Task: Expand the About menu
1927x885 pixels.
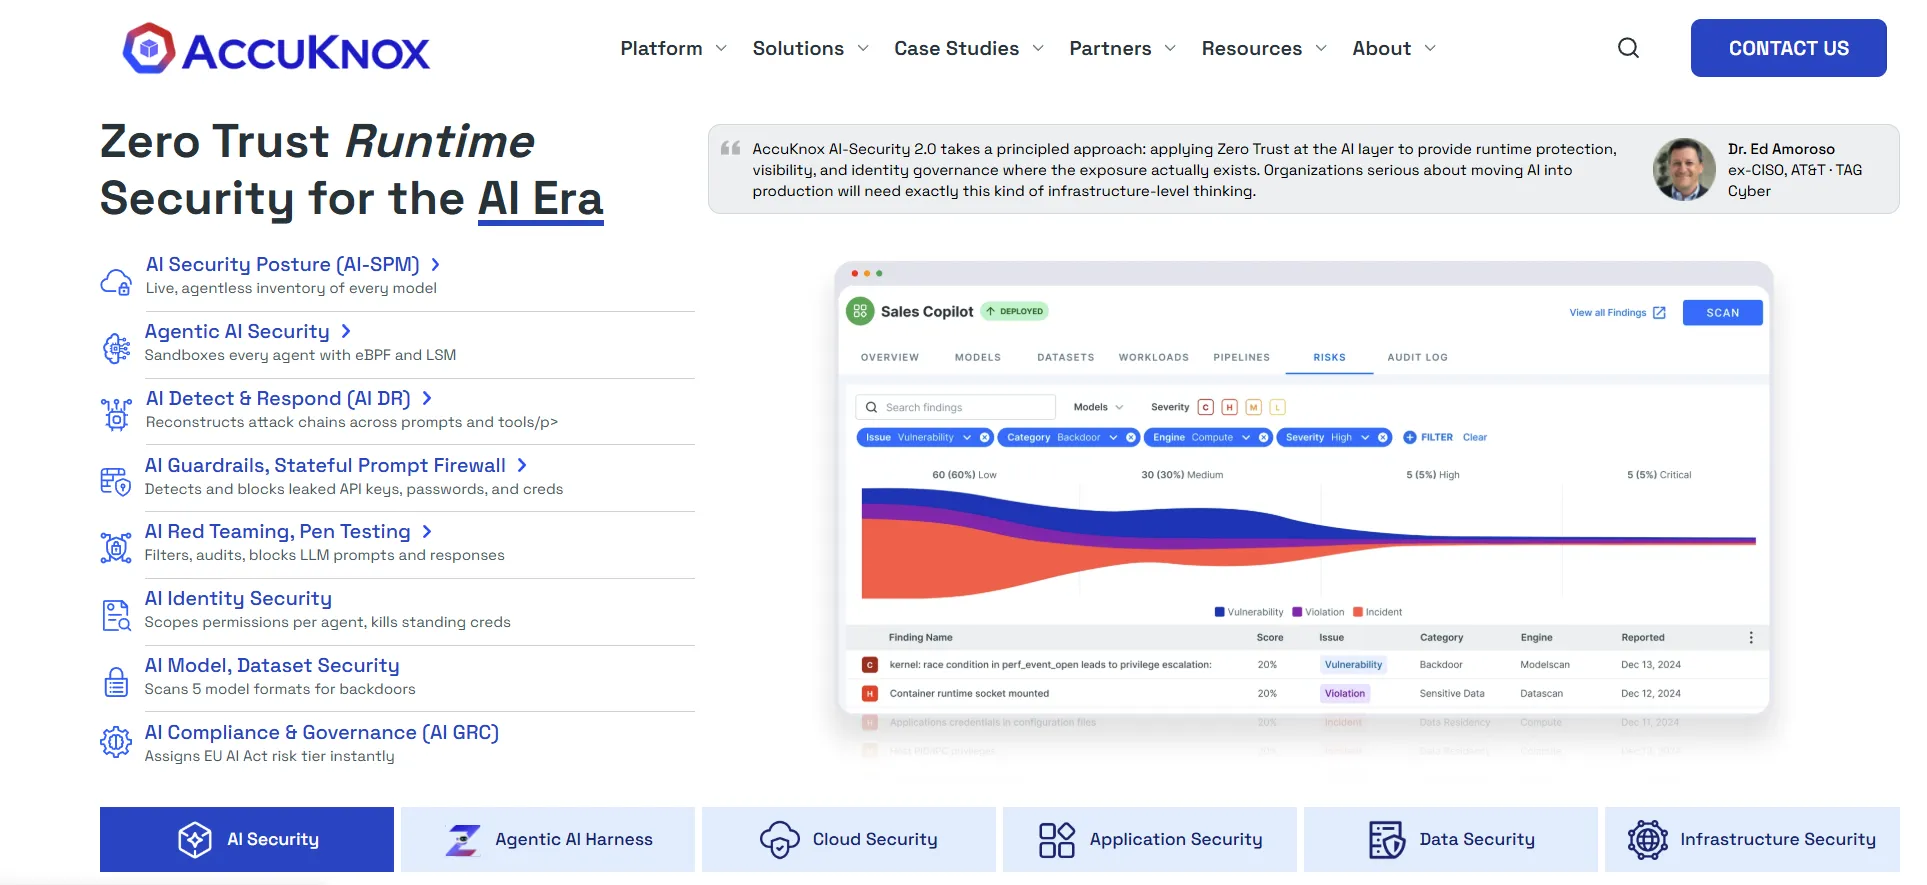Action: pyautogui.click(x=1394, y=48)
